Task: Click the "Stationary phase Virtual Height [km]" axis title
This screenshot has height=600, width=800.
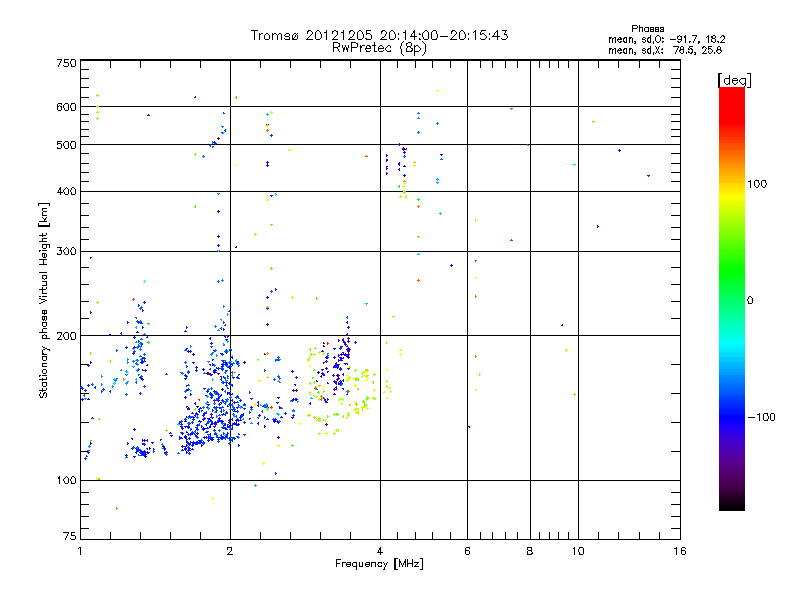Action: [x=44, y=301]
